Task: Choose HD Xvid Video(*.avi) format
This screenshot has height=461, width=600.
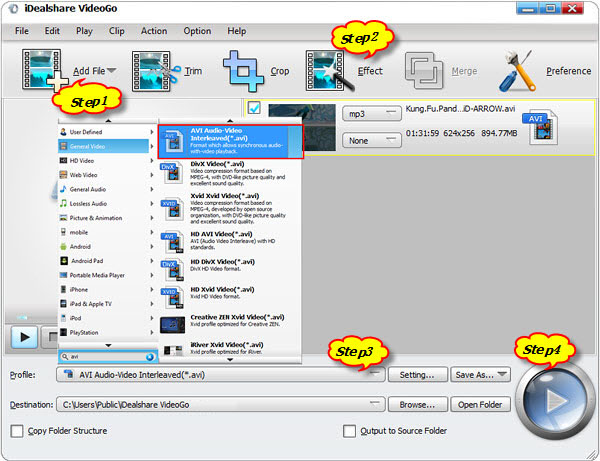Action: coord(230,296)
